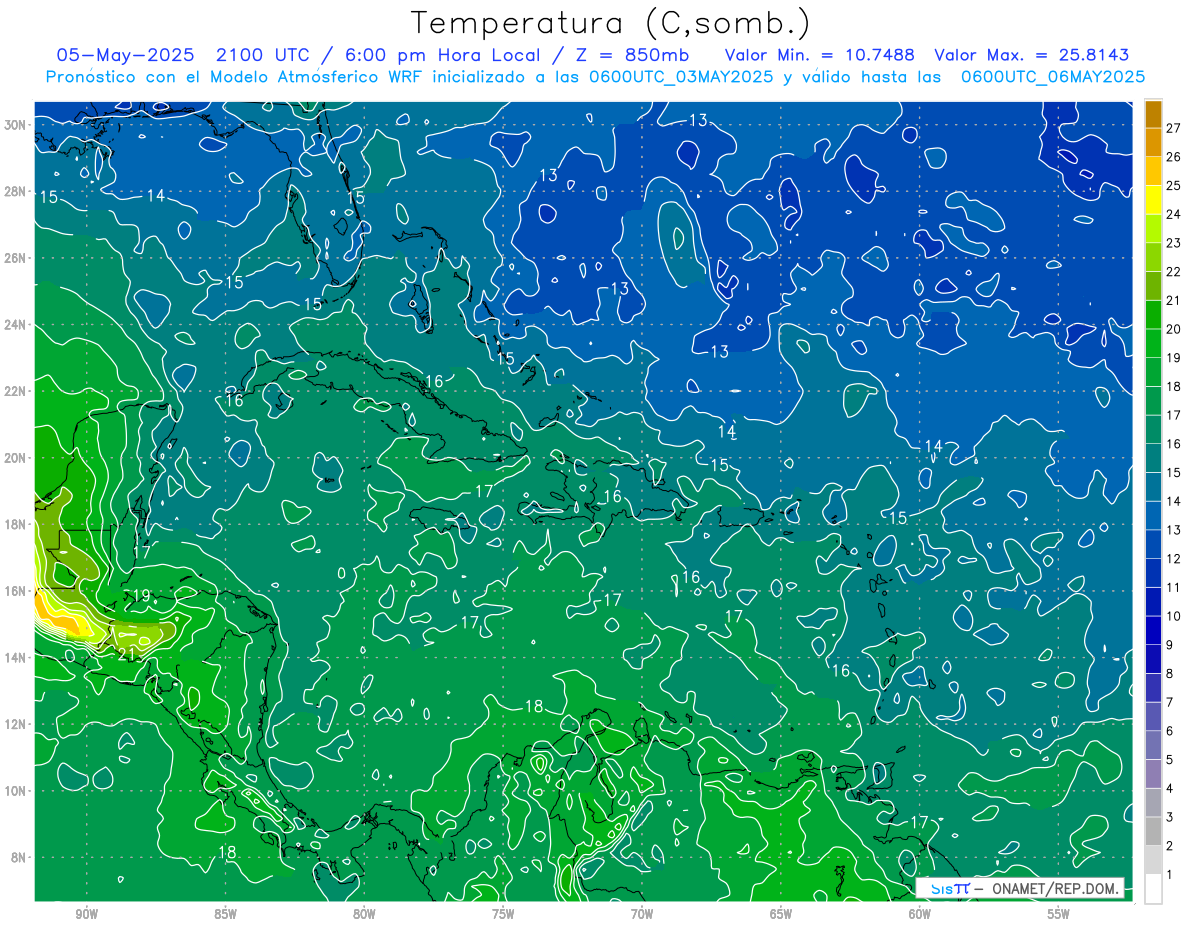Click the "1" label on the color scale
Image resolution: width=1200 pixels, height=927 pixels.
(1170, 875)
